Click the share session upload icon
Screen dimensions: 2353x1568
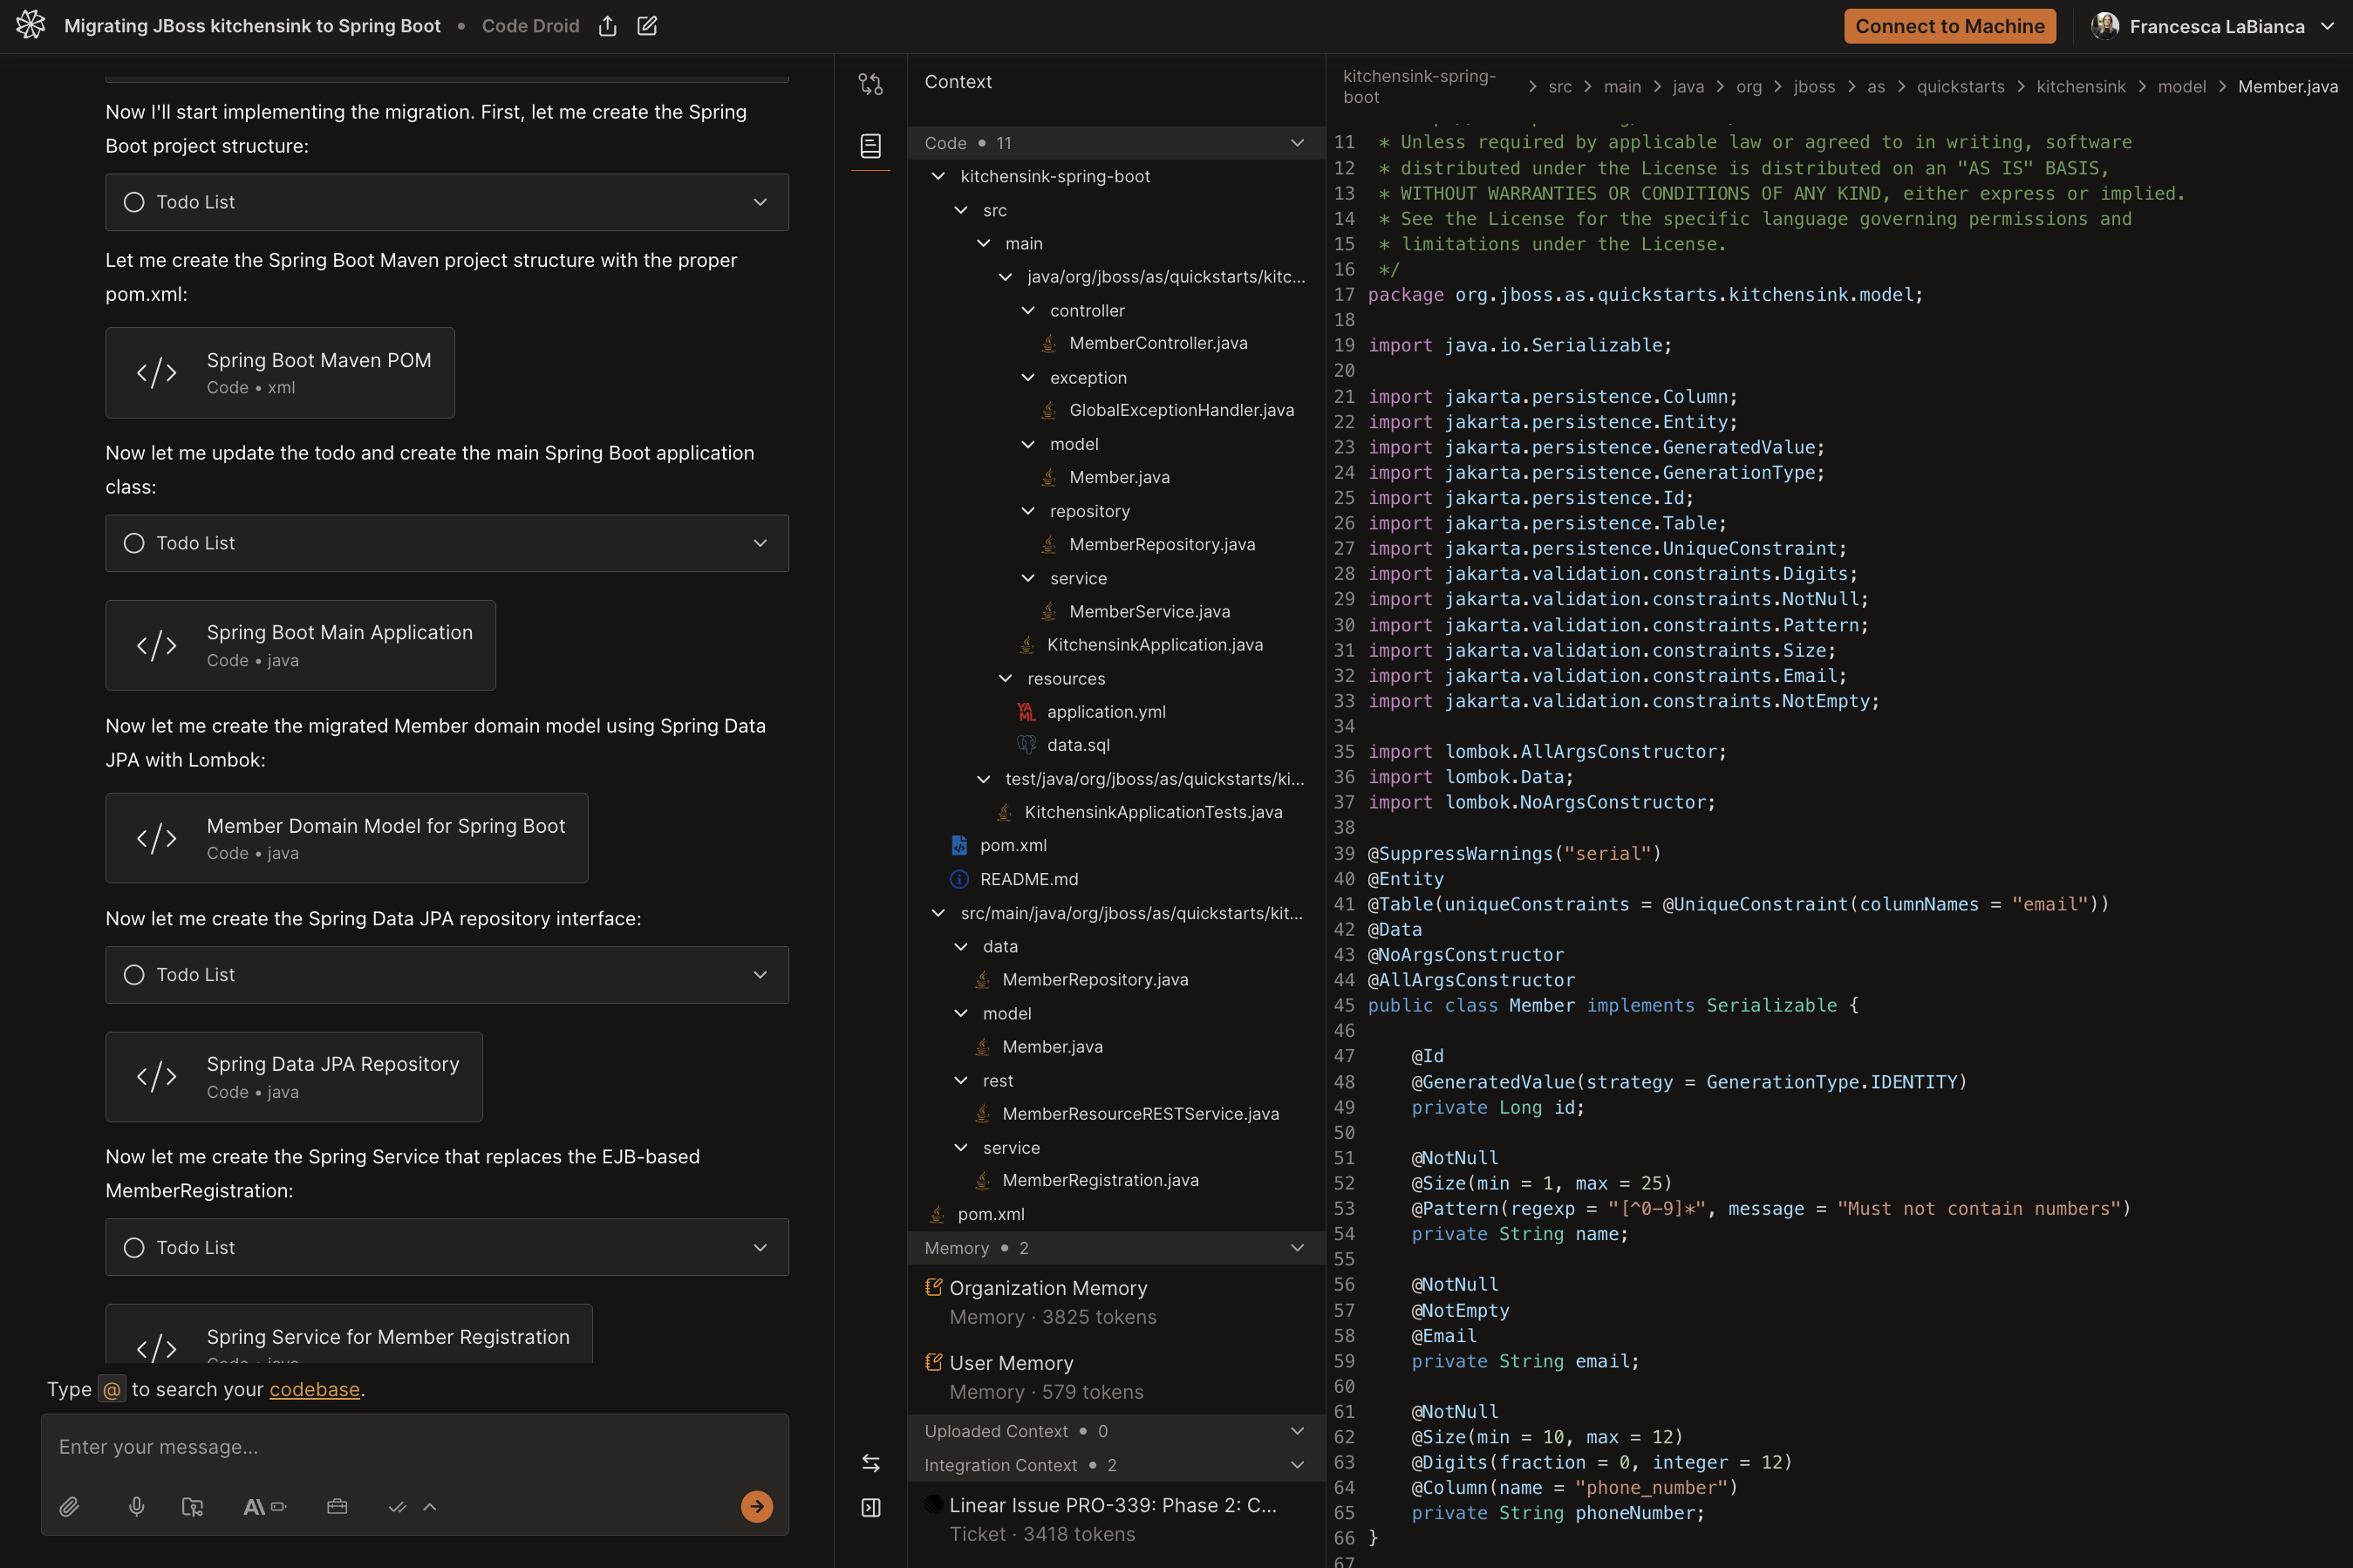tap(607, 26)
